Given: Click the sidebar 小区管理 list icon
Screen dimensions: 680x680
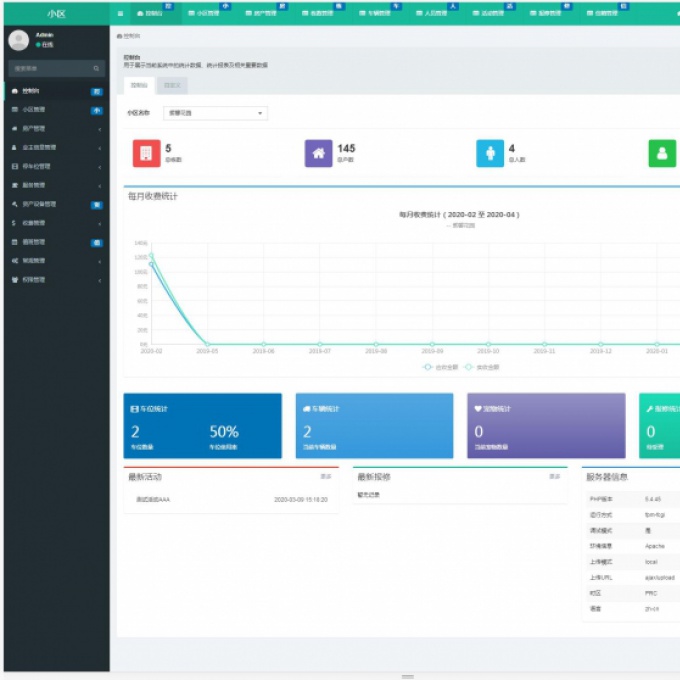Looking at the screenshot, I should click(15, 110).
